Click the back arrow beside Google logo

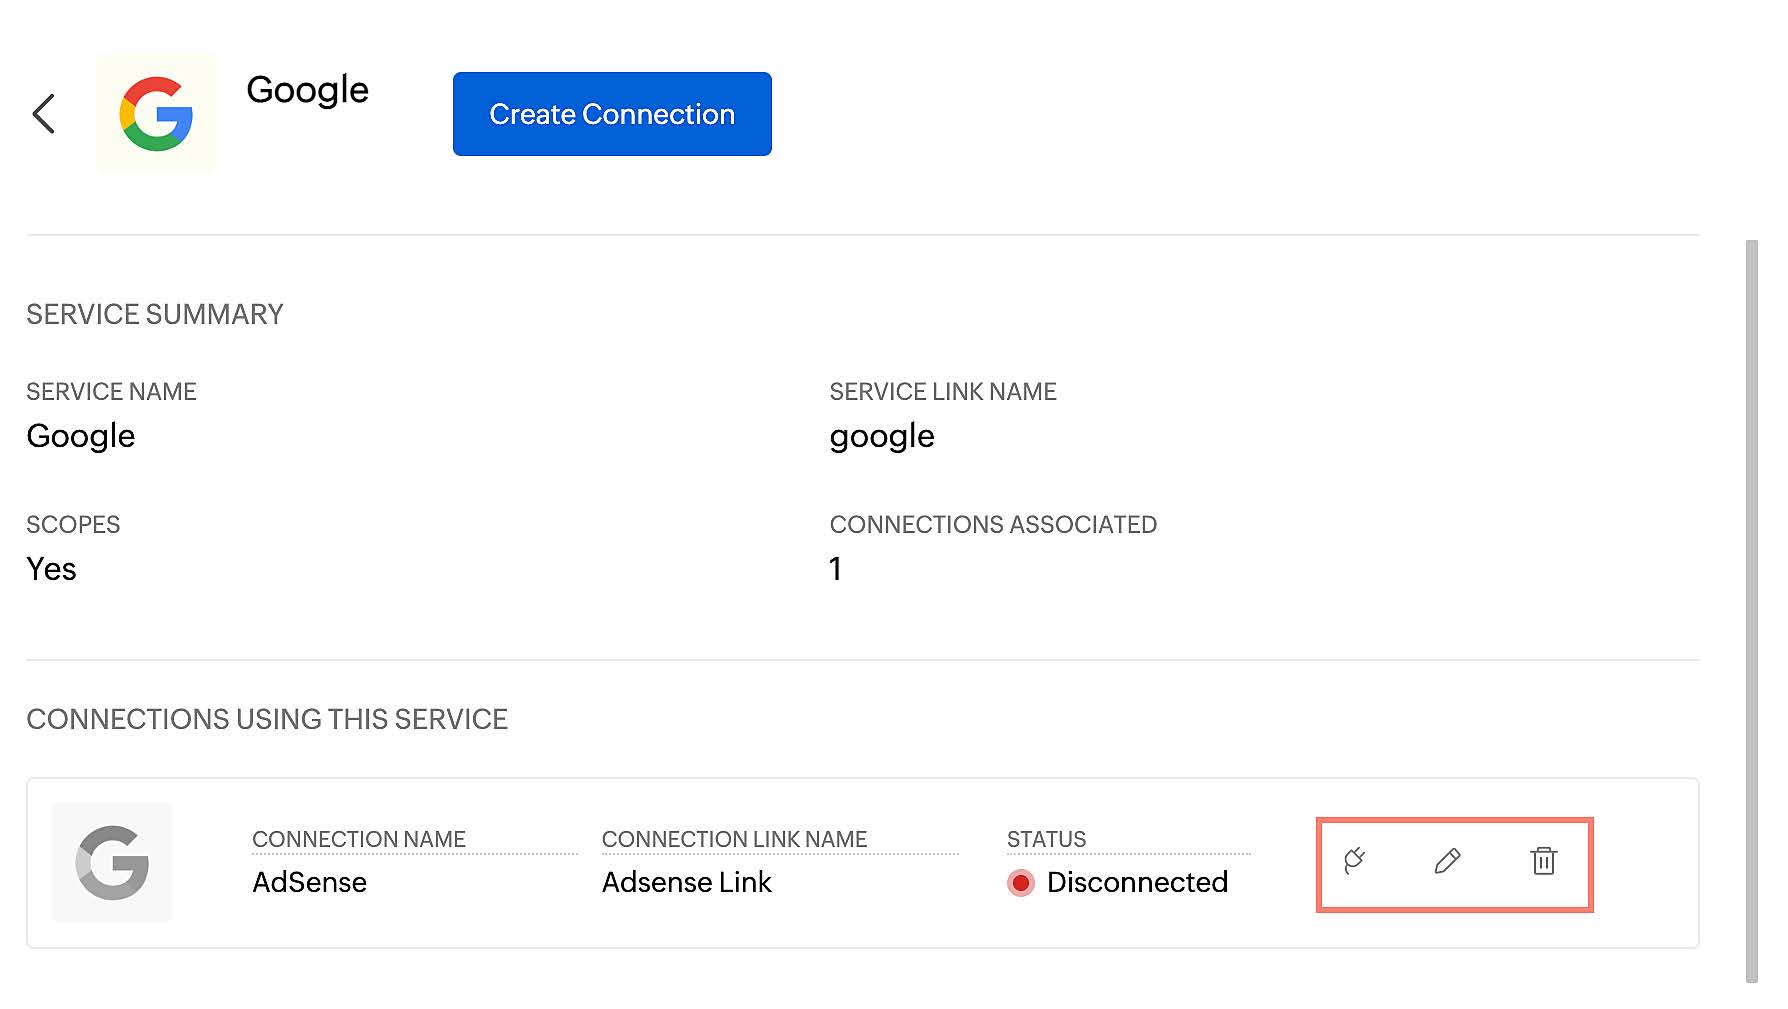pyautogui.click(x=44, y=114)
